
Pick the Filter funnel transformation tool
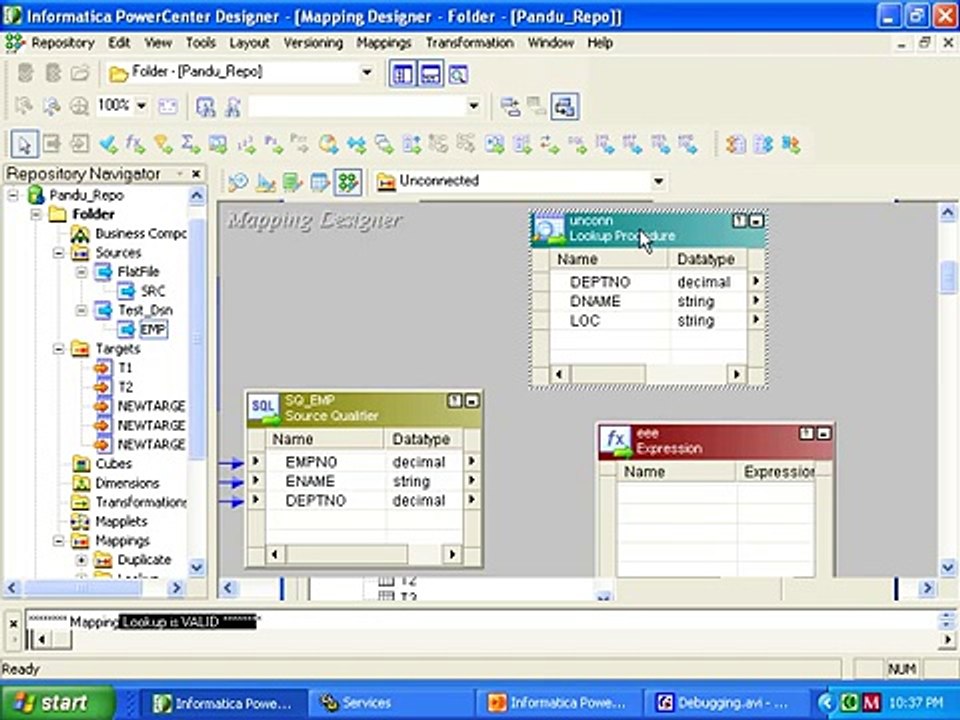tap(163, 144)
